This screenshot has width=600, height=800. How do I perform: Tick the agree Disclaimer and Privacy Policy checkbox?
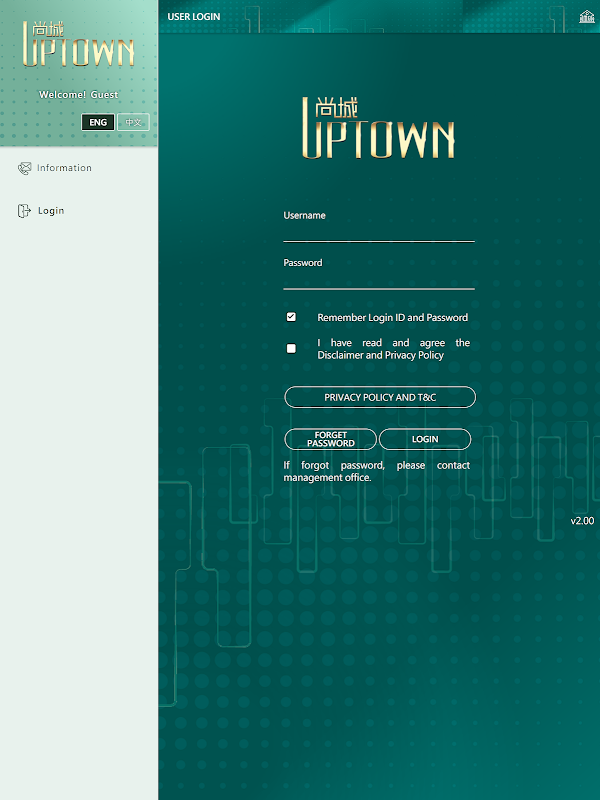[291, 348]
